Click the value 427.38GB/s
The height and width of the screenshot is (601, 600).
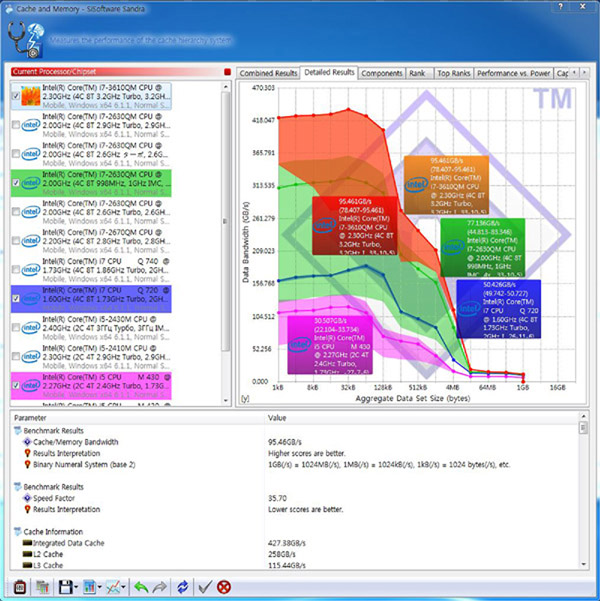point(286,543)
